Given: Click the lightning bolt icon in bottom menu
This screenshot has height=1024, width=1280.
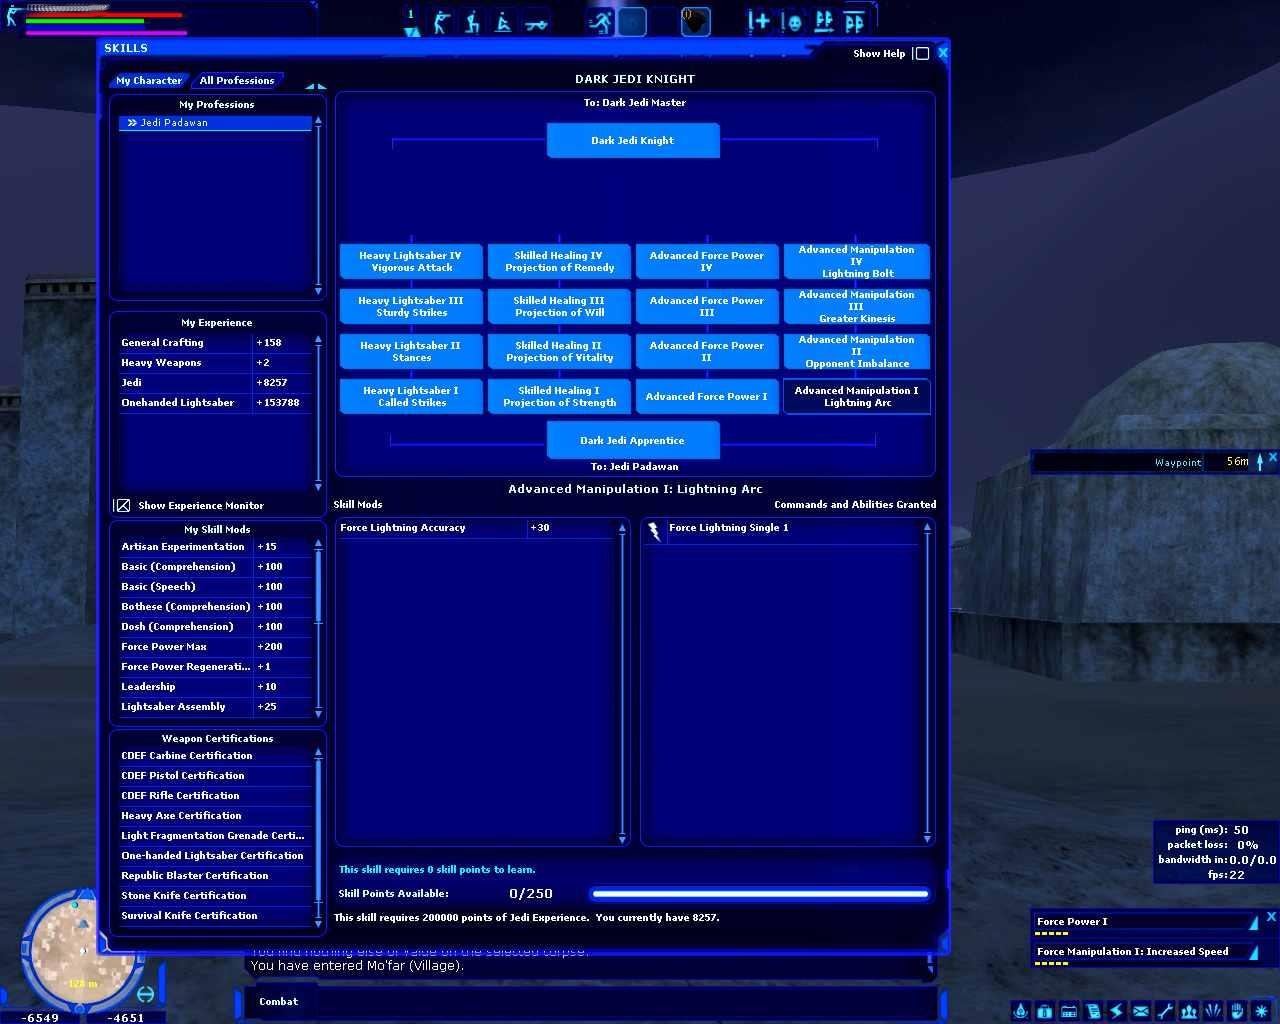Looking at the screenshot, I should [x=1117, y=1011].
